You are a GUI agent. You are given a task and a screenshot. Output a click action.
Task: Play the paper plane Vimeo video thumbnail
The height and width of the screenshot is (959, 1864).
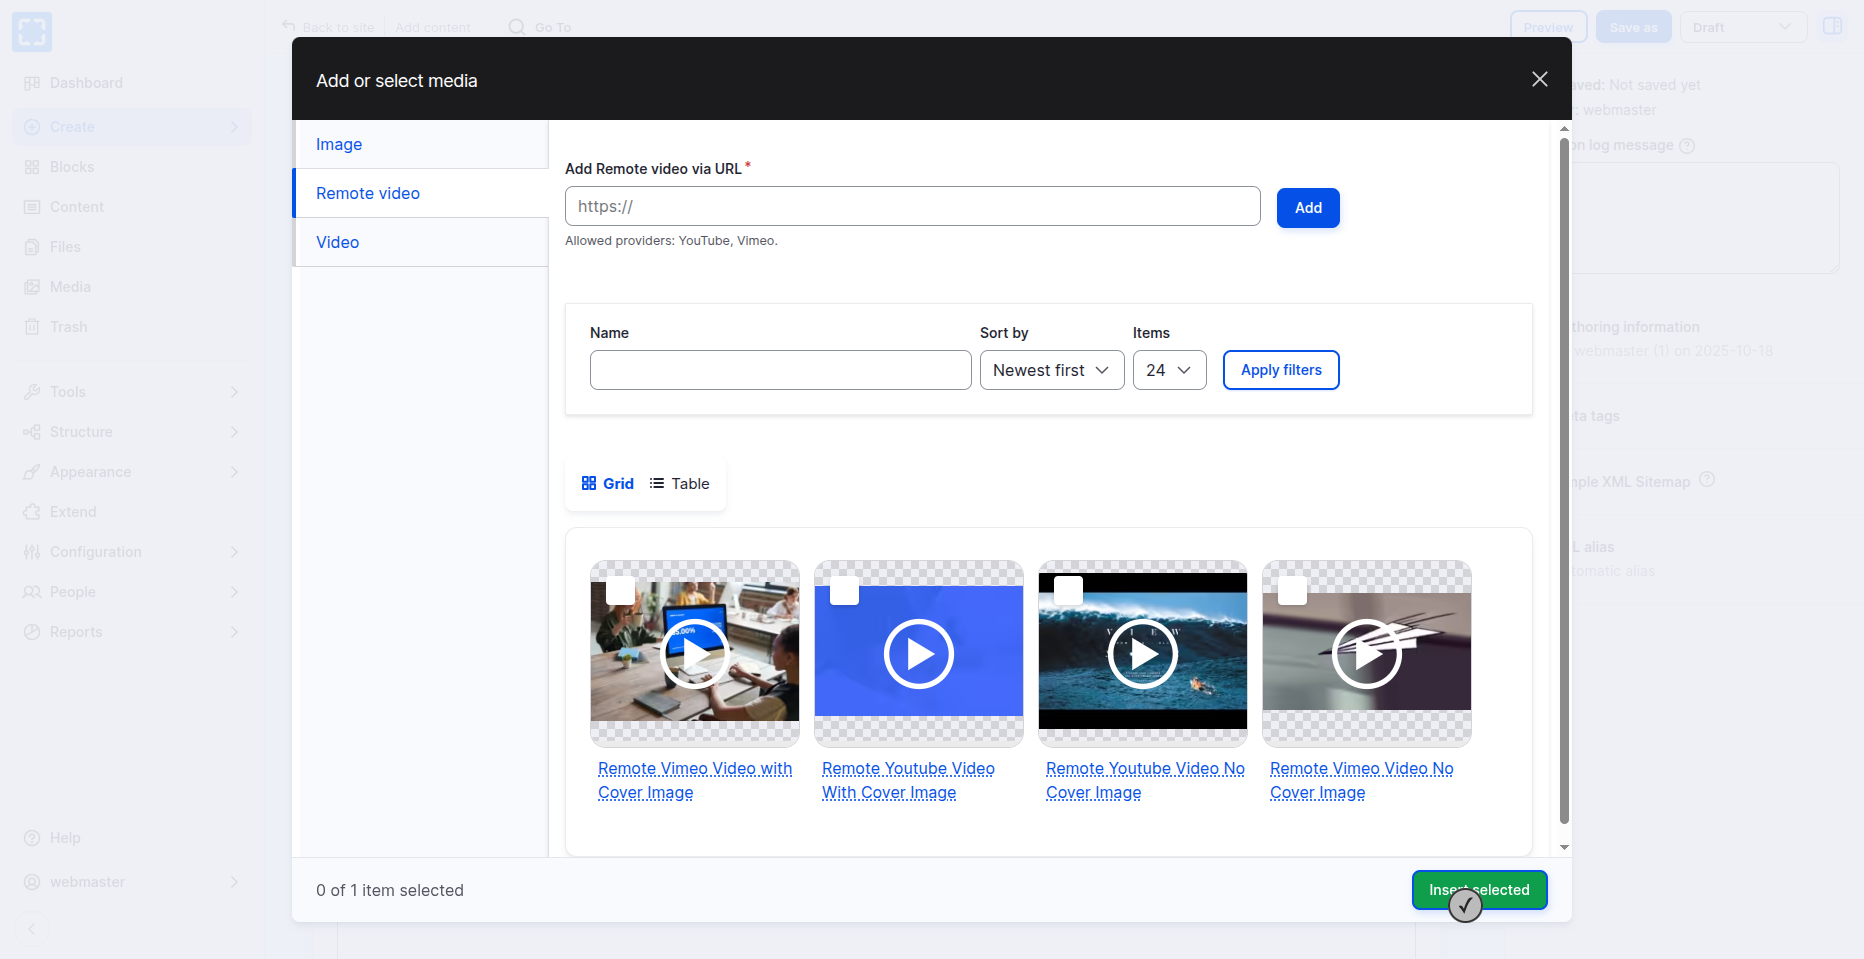(1367, 654)
